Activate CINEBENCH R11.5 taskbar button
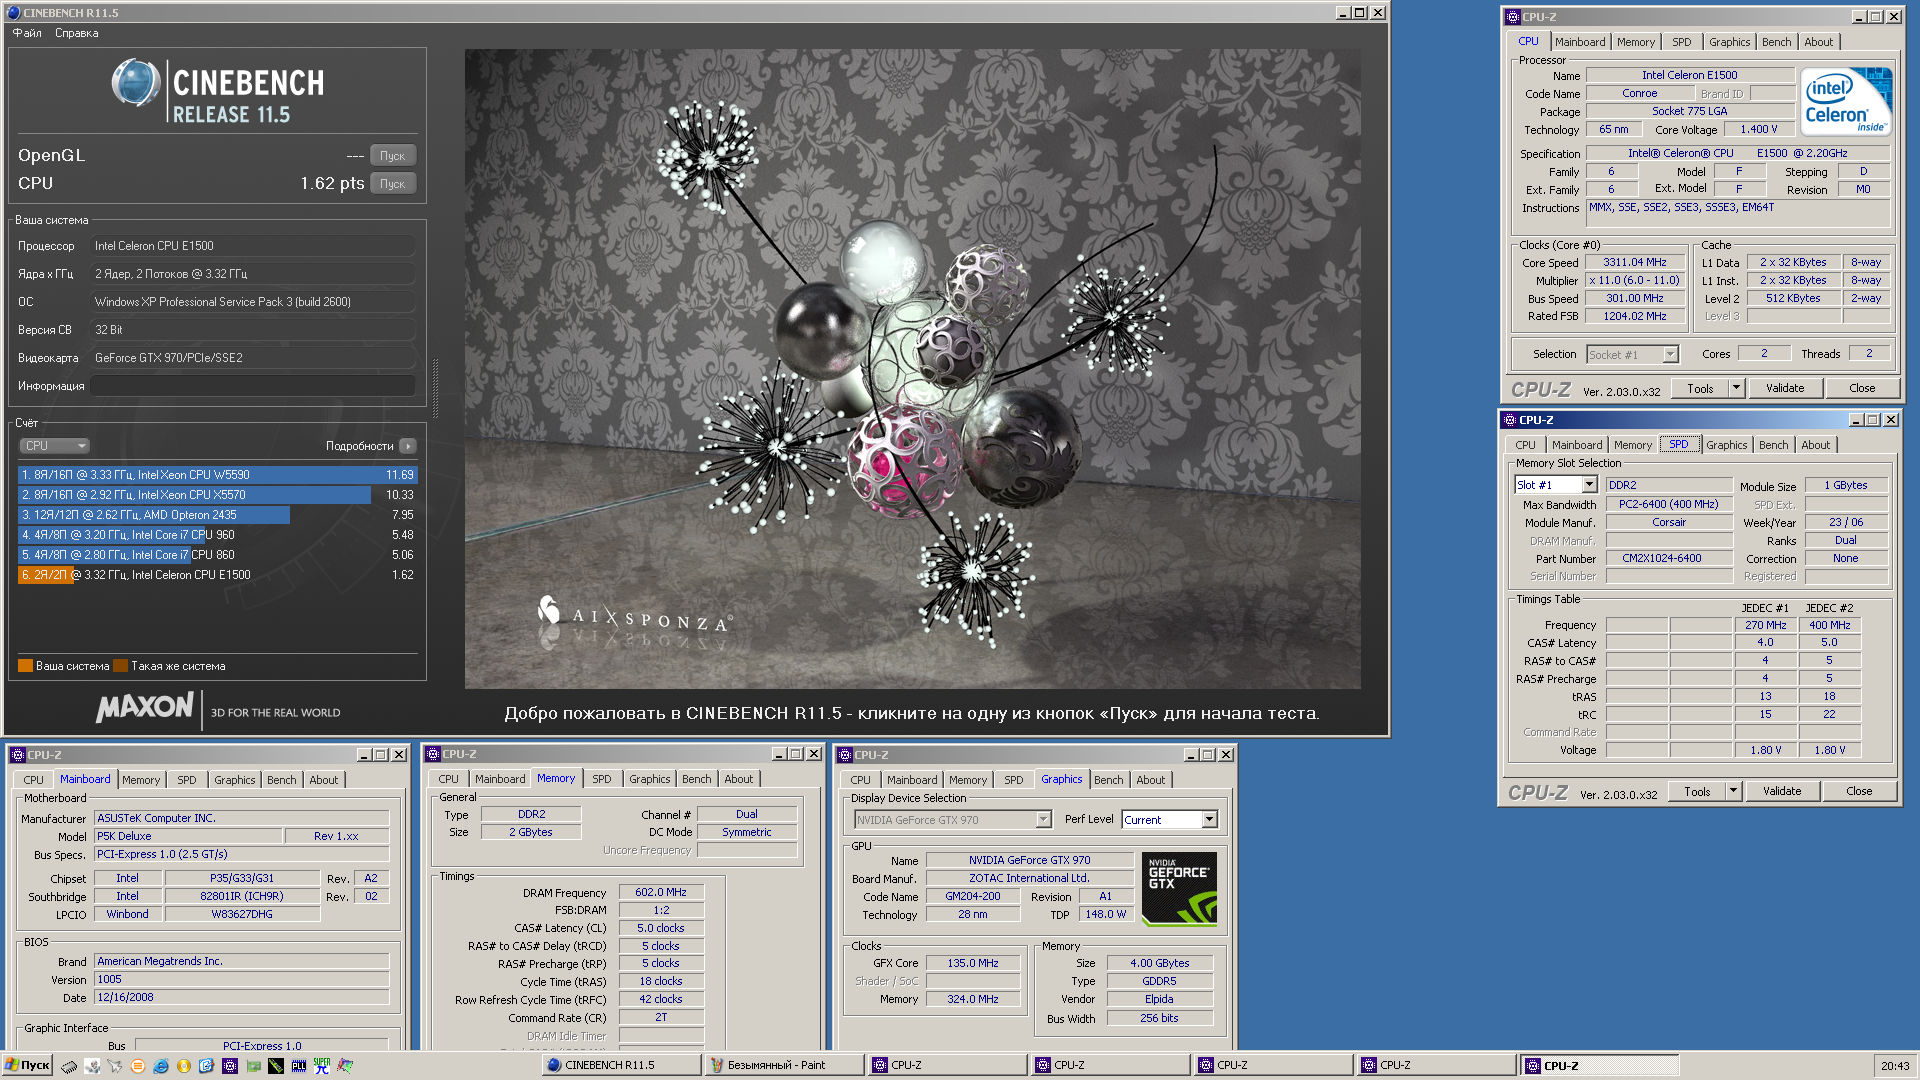This screenshot has width=1920, height=1080. [621, 1065]
